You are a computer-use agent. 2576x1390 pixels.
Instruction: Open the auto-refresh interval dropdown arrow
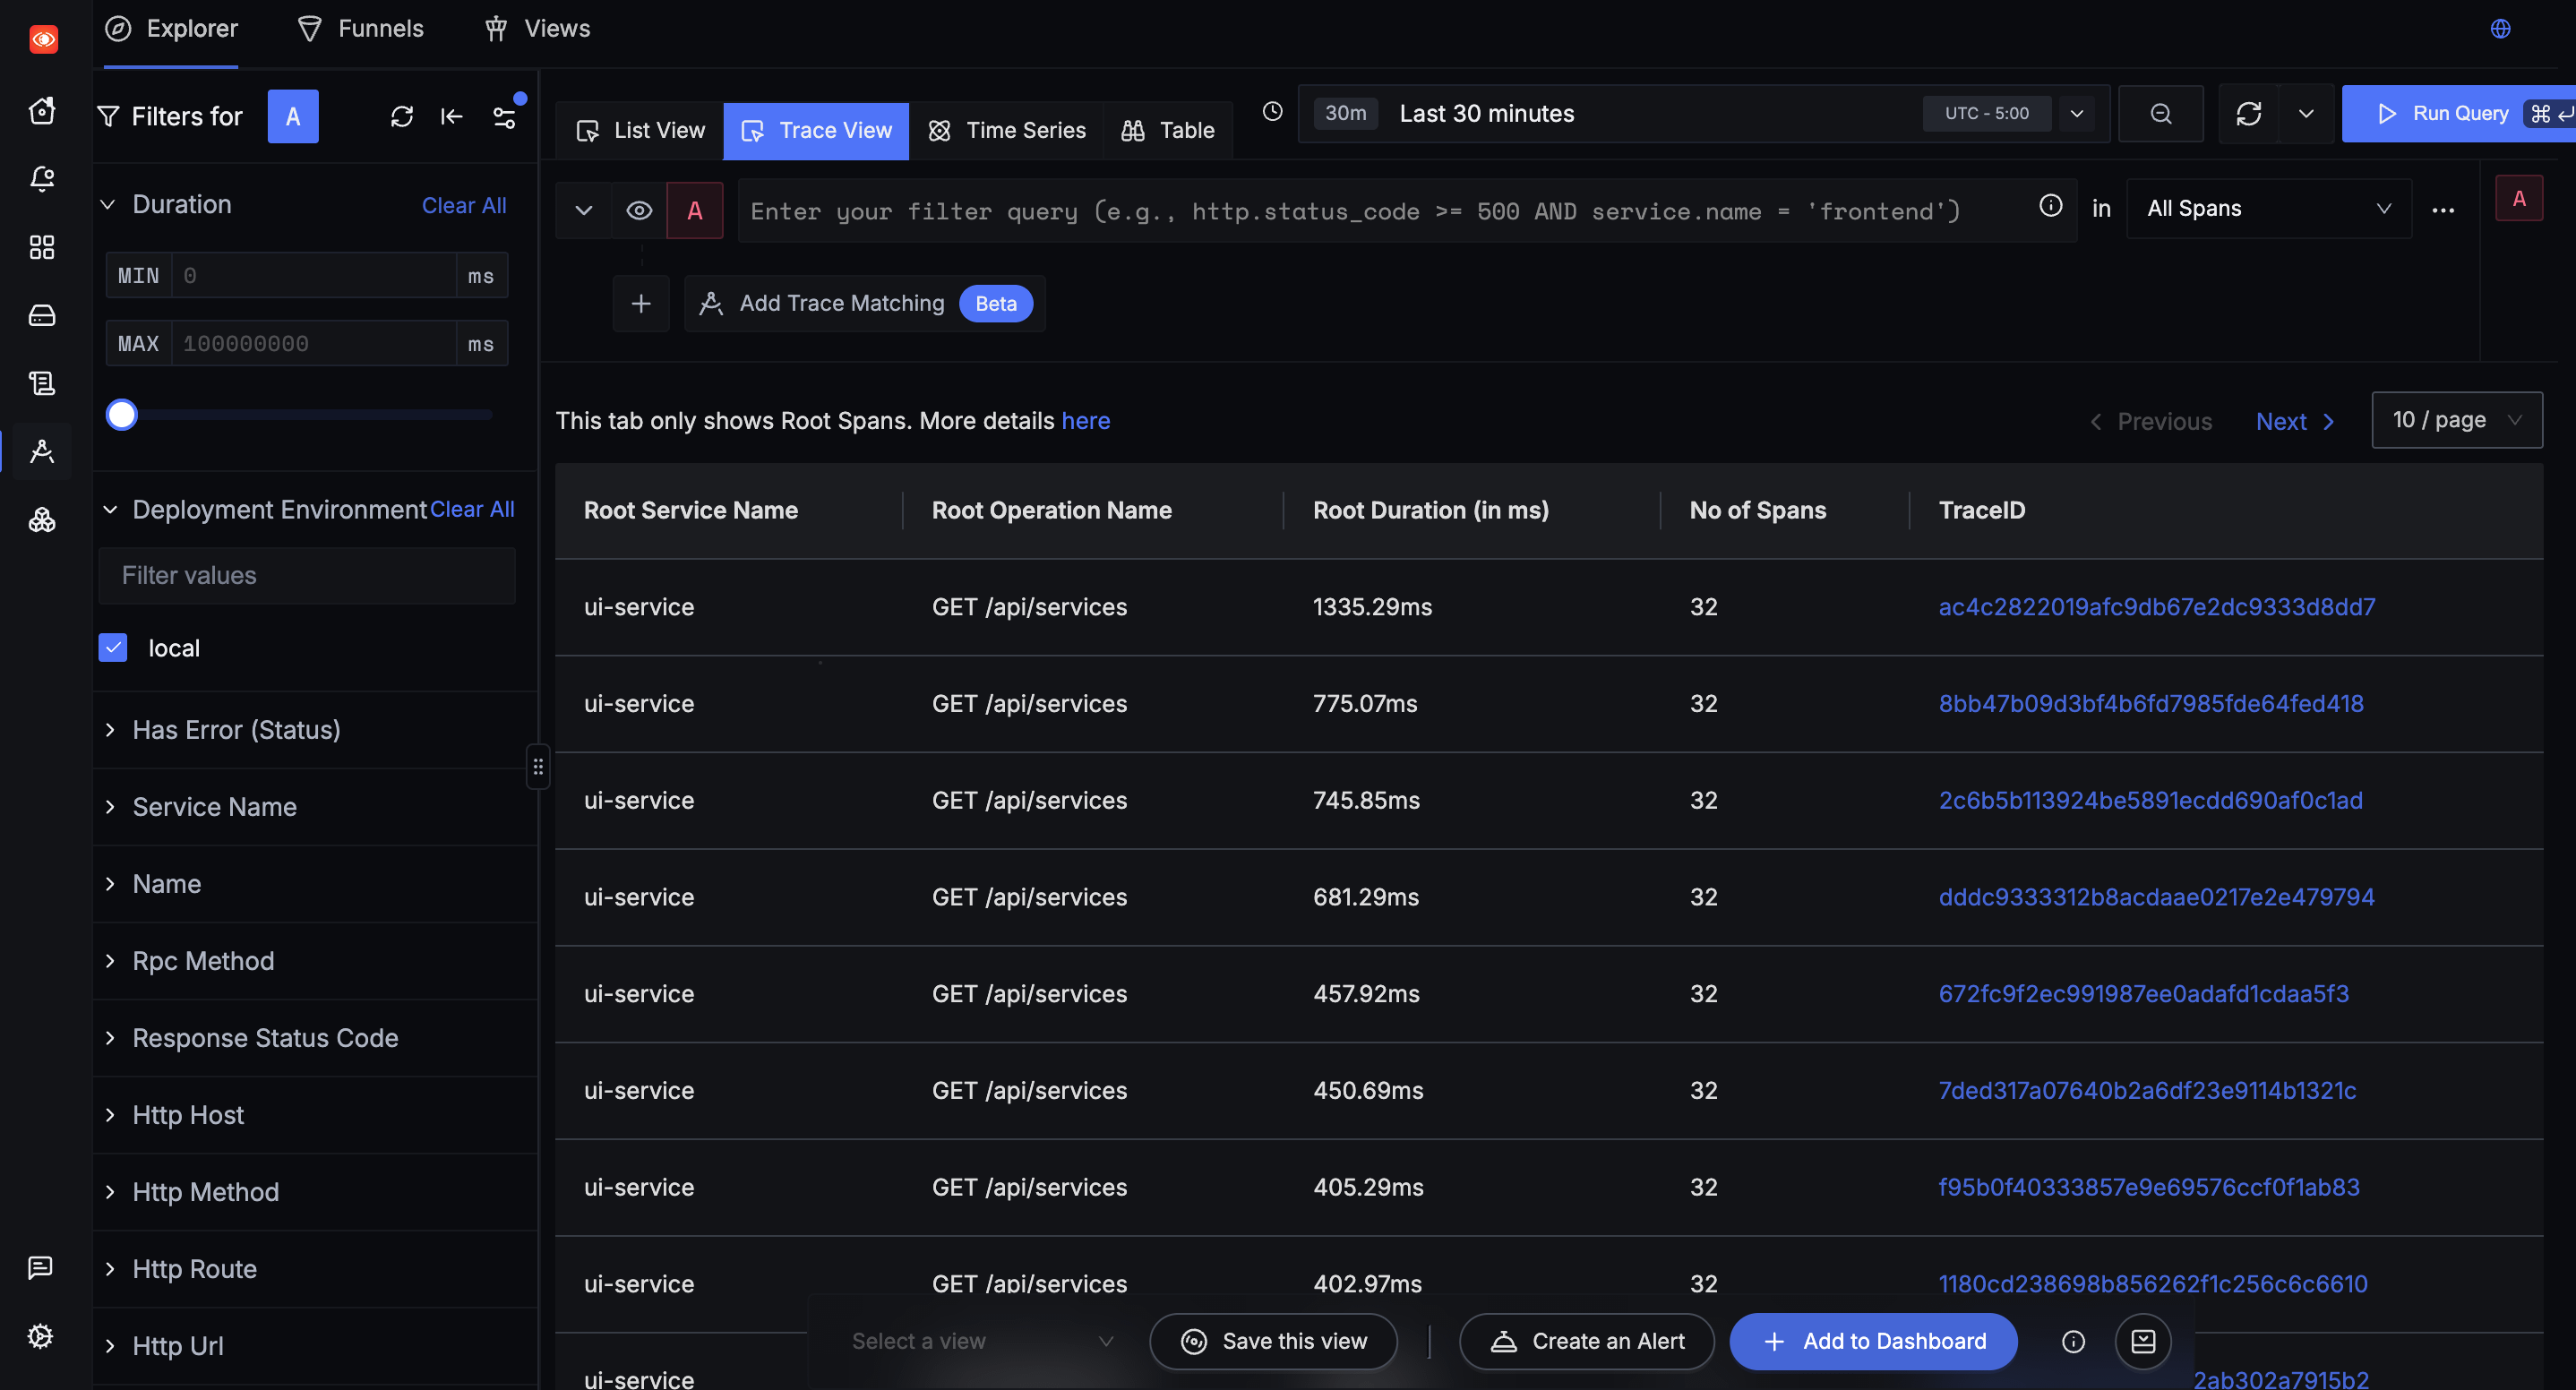[x=2306, y=114]
